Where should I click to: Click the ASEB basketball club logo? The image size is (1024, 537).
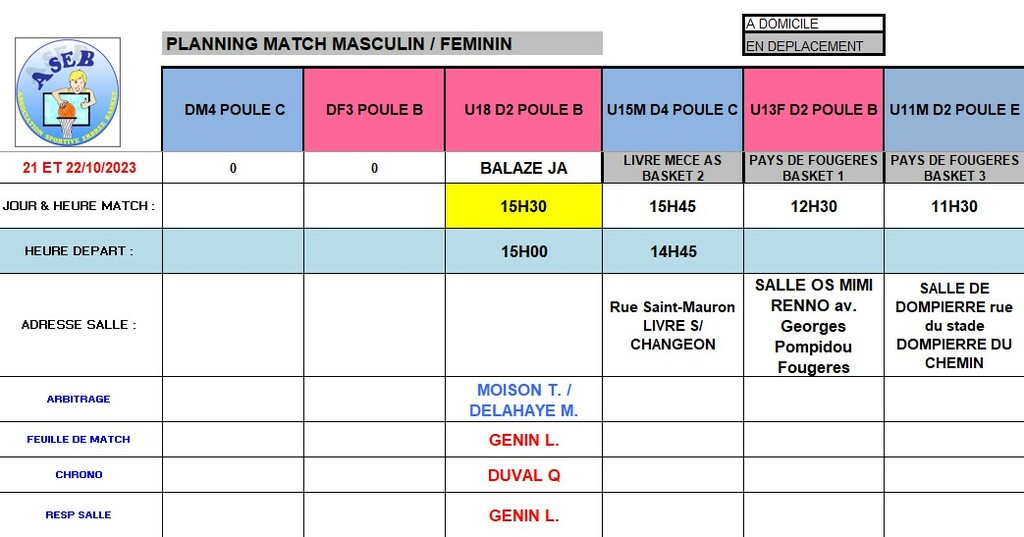67,93
